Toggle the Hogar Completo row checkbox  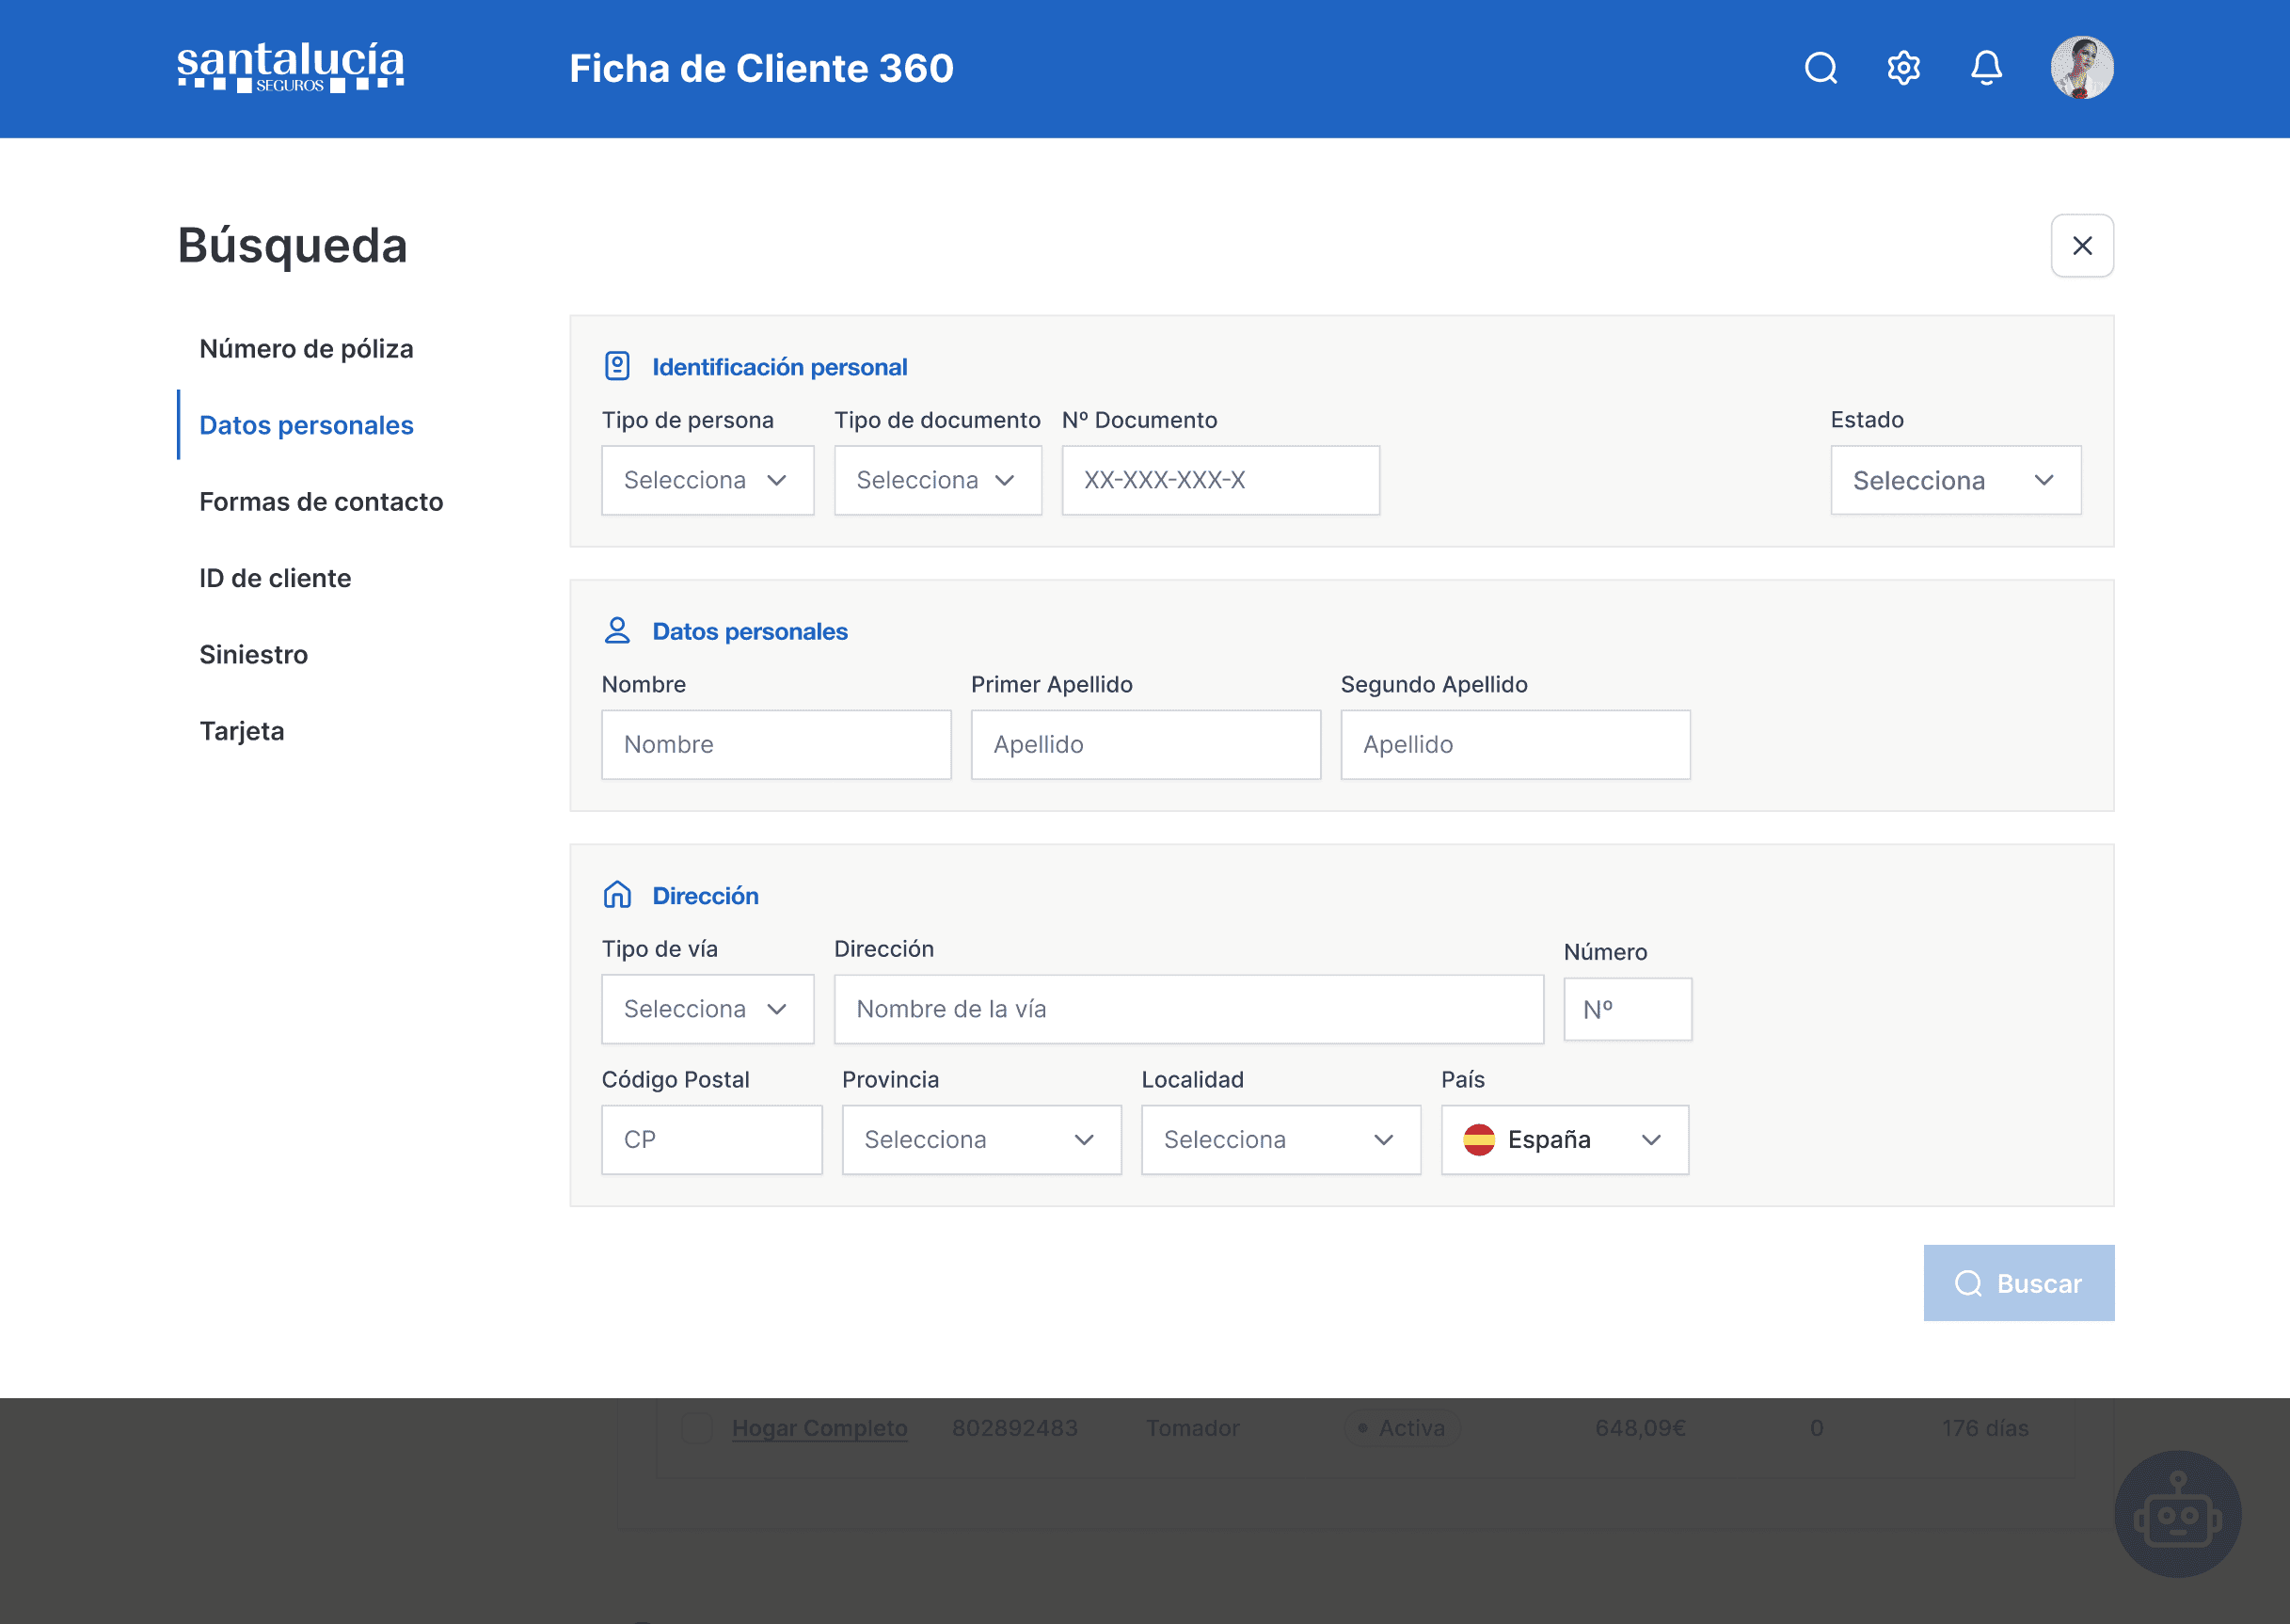696,1428
